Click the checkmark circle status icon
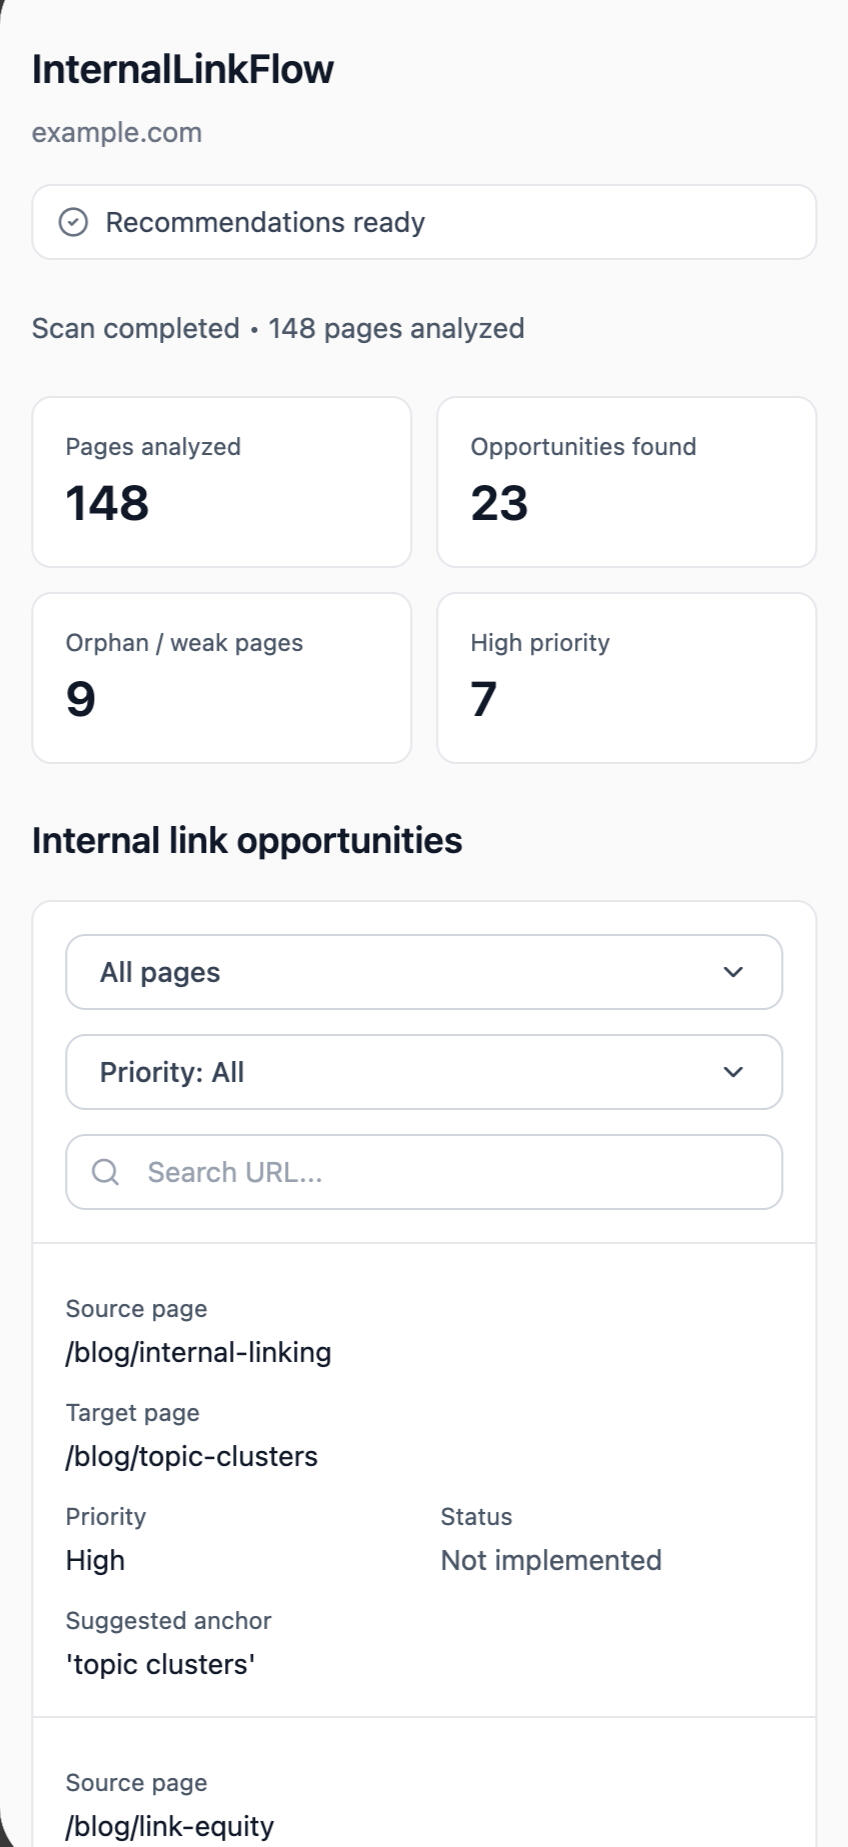 click(73, 222)
